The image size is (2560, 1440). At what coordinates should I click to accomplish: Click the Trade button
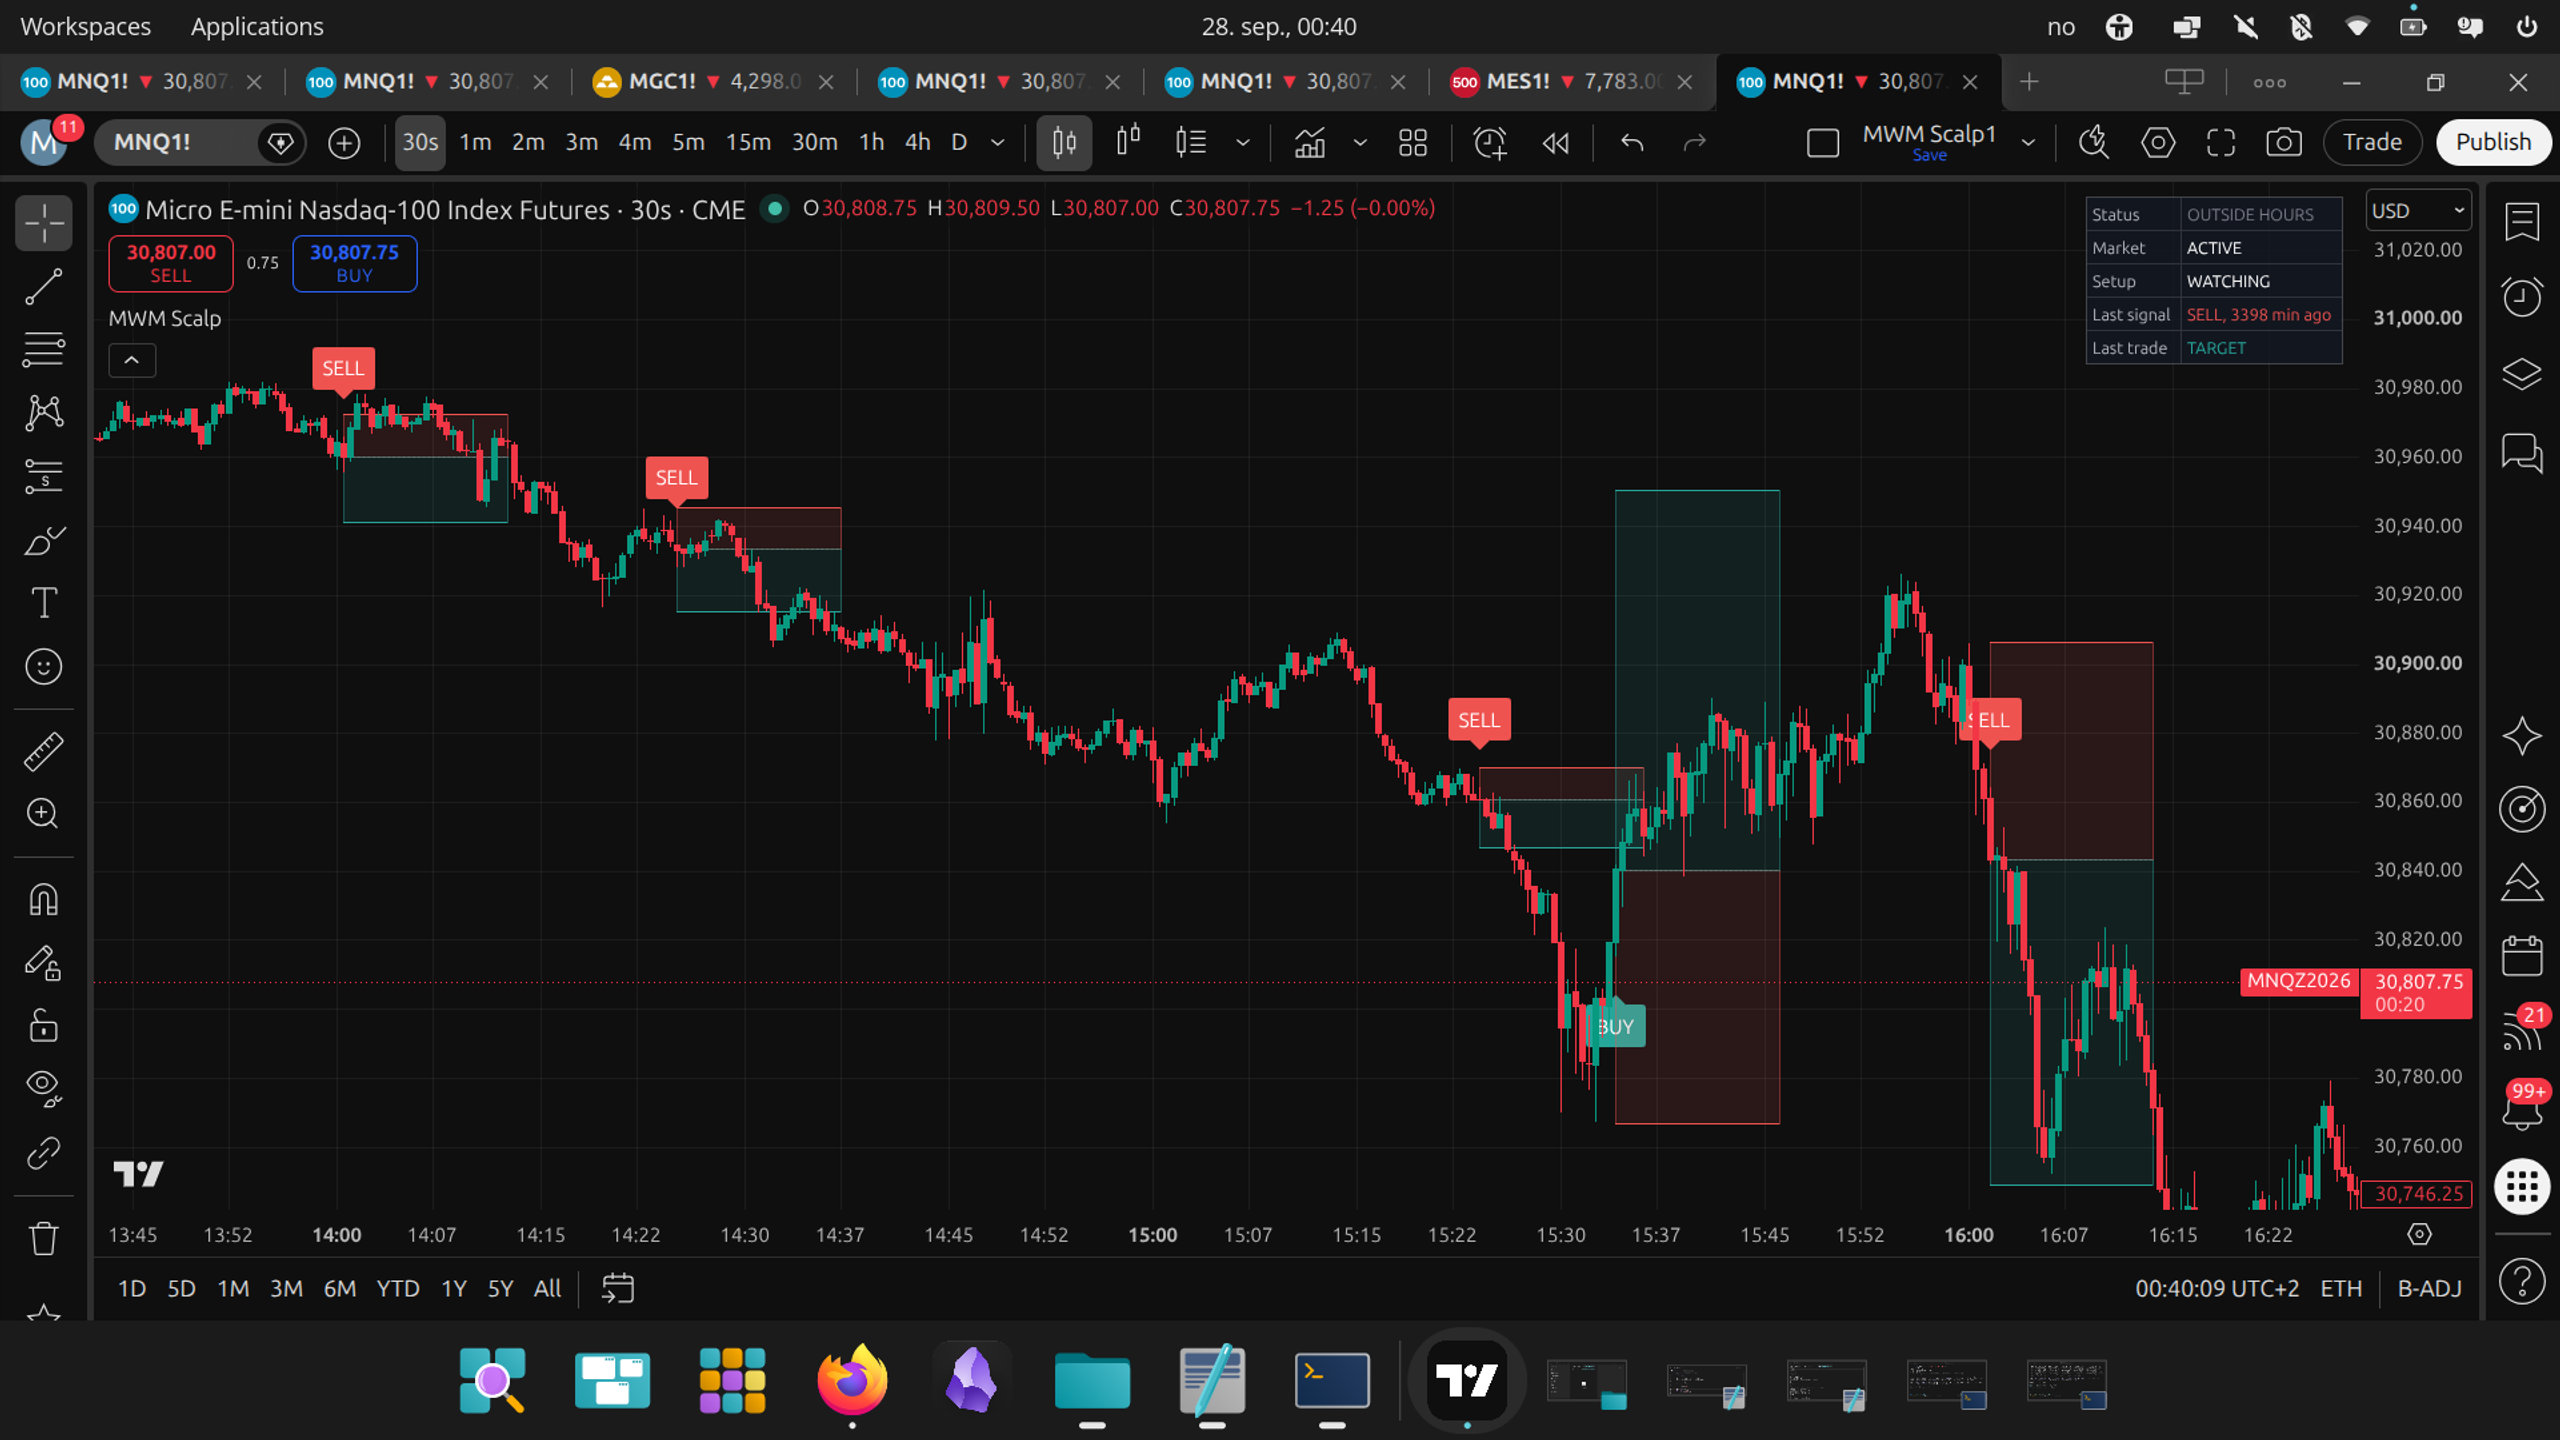coord(2372,142)
